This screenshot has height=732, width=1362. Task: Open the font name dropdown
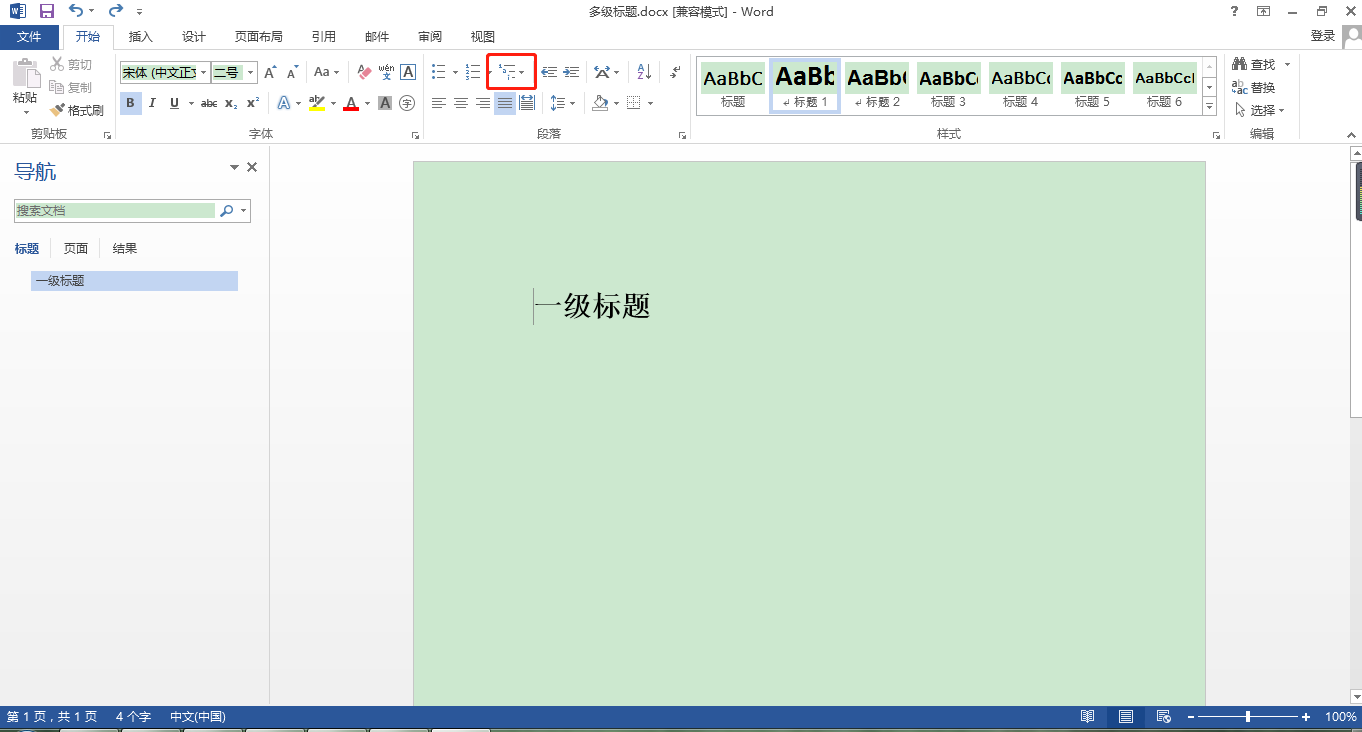204,73
